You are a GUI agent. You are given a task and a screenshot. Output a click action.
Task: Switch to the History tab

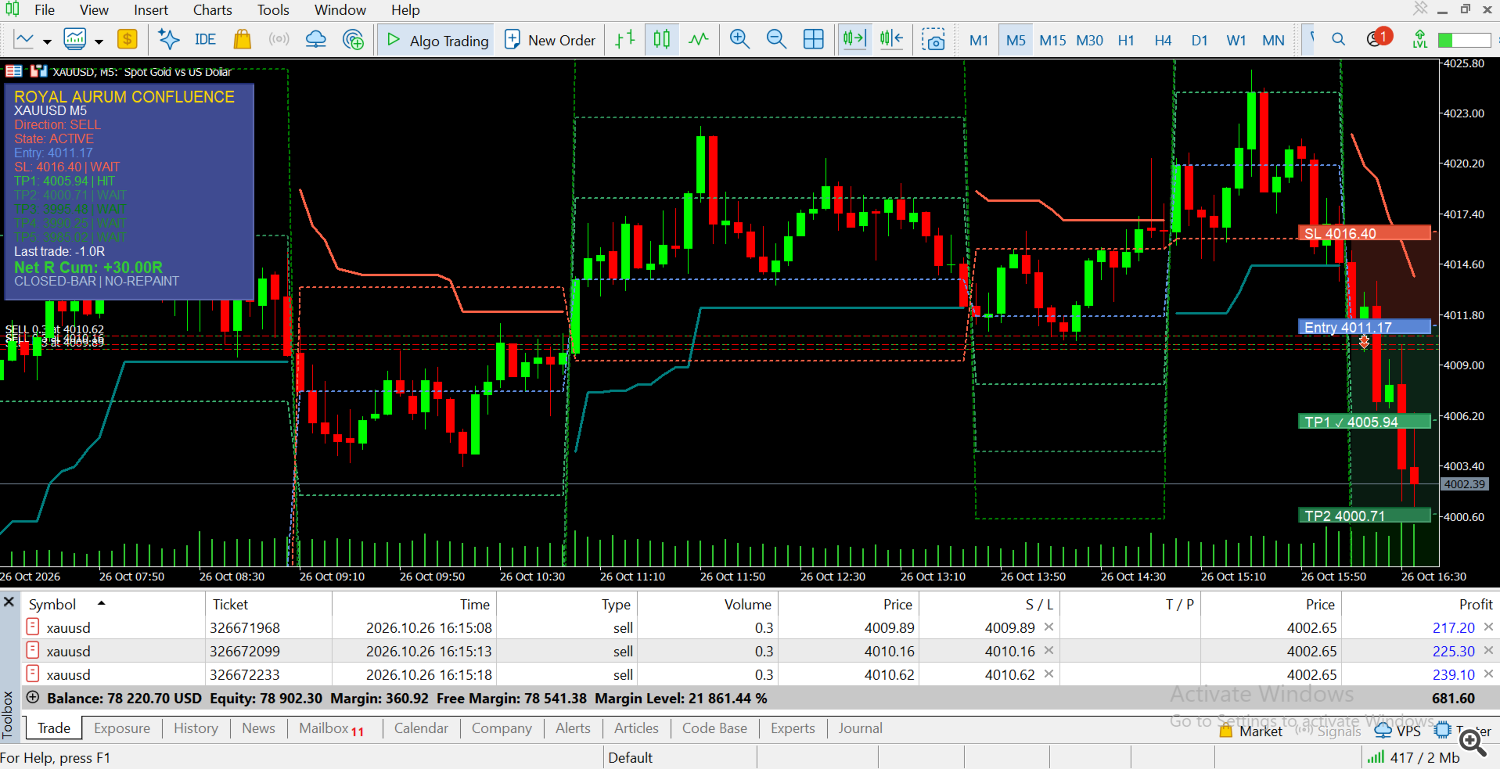pyautogui.click(x=196, y=728)
